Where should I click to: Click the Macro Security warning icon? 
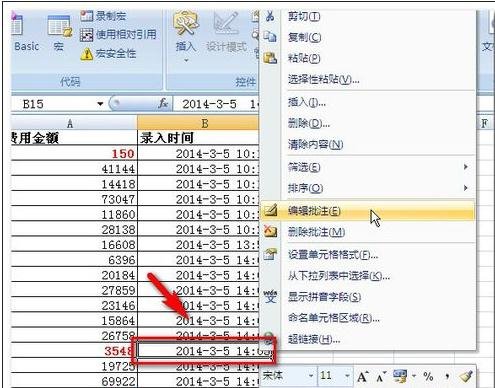click(x=87, y=54)
